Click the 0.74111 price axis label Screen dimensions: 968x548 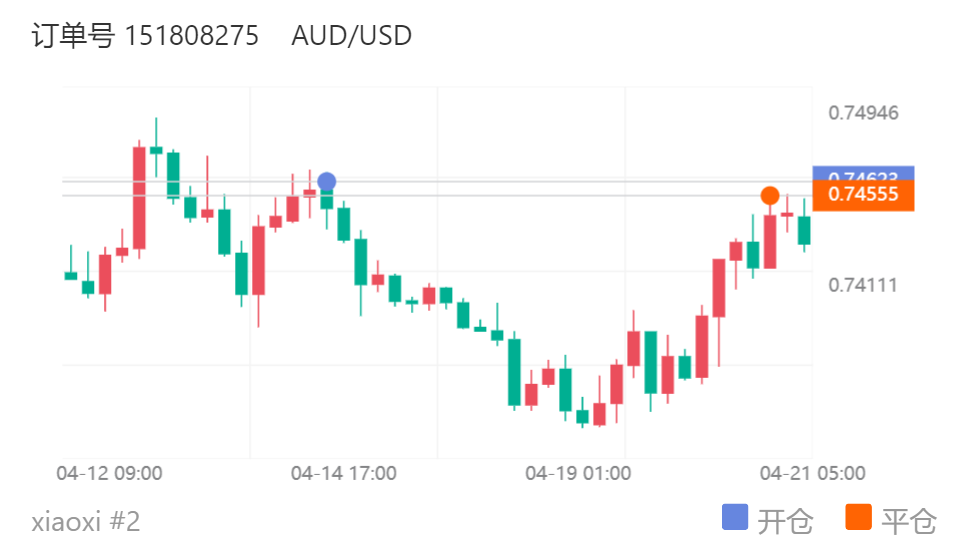863,285
